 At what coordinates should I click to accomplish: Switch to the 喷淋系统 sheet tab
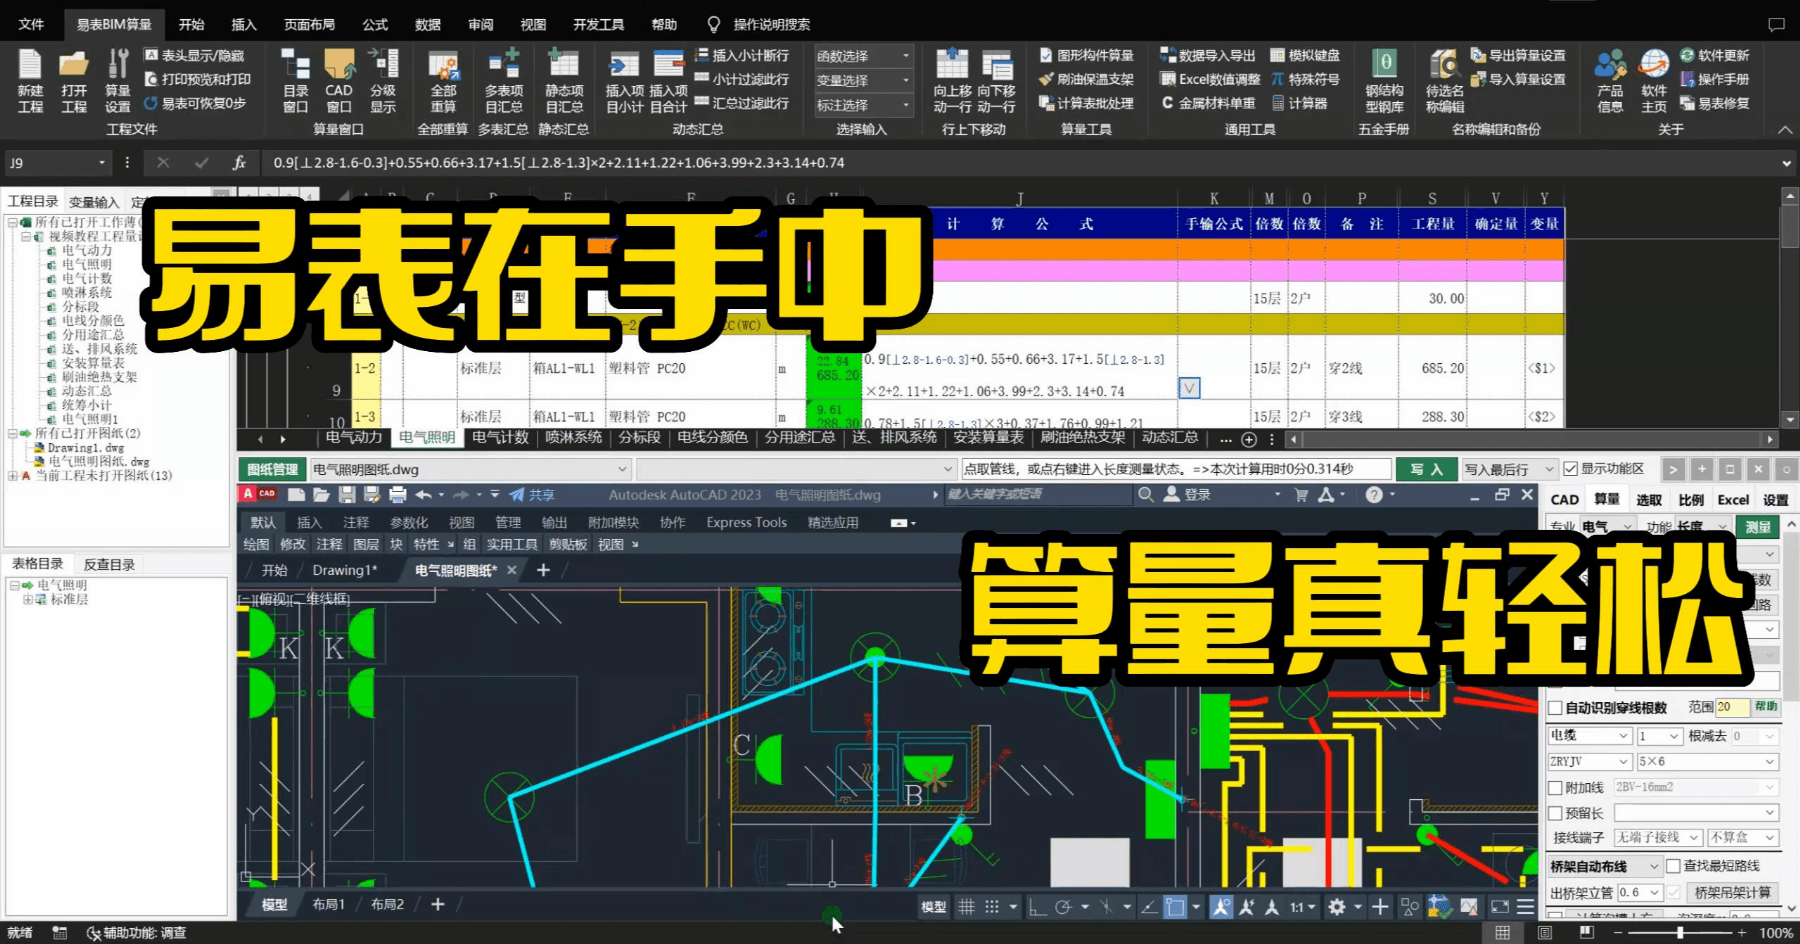click(x=574, y=438)
